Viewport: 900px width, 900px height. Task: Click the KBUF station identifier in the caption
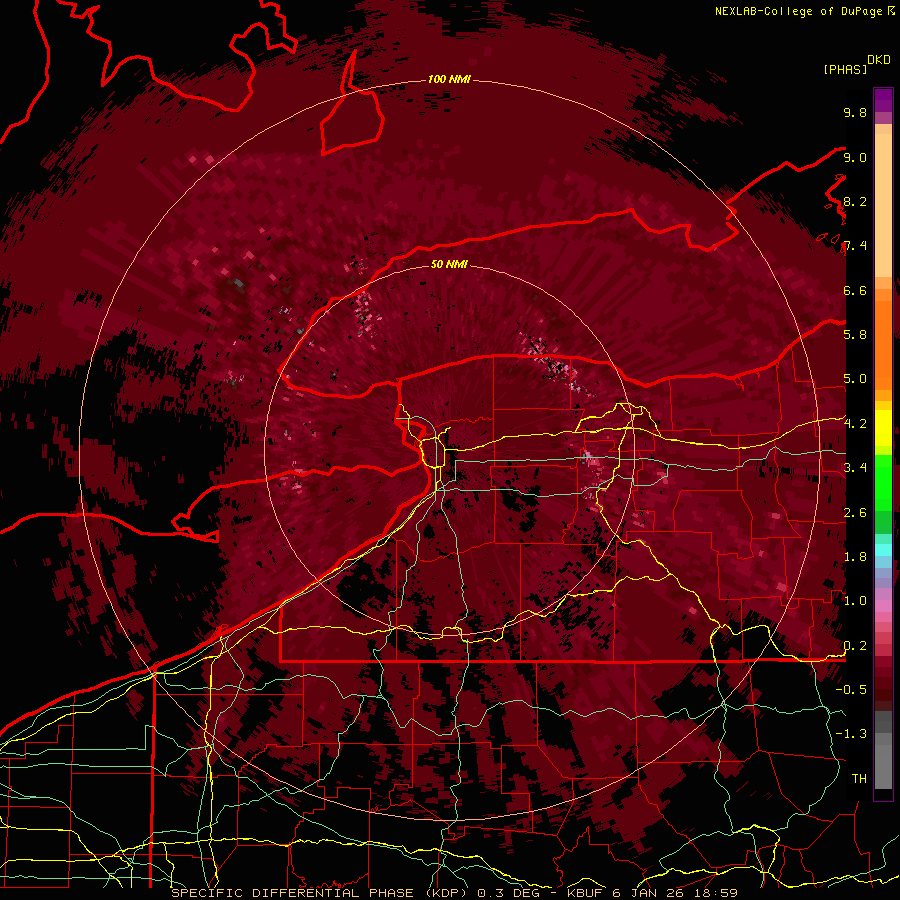point(585,893)
